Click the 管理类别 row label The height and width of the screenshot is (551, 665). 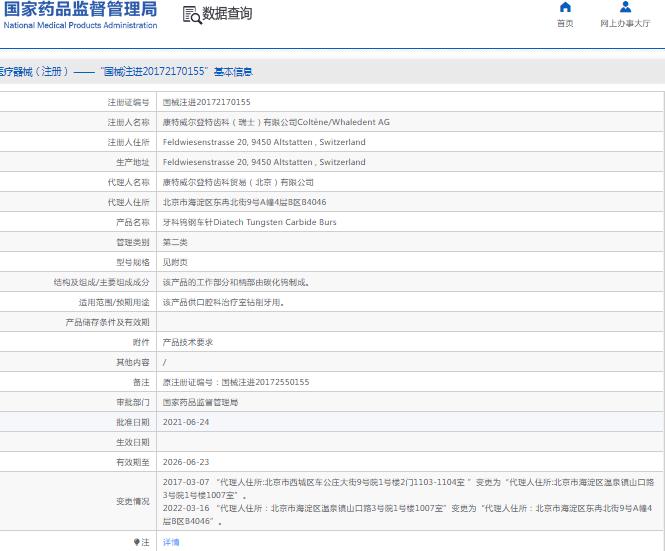132,242
